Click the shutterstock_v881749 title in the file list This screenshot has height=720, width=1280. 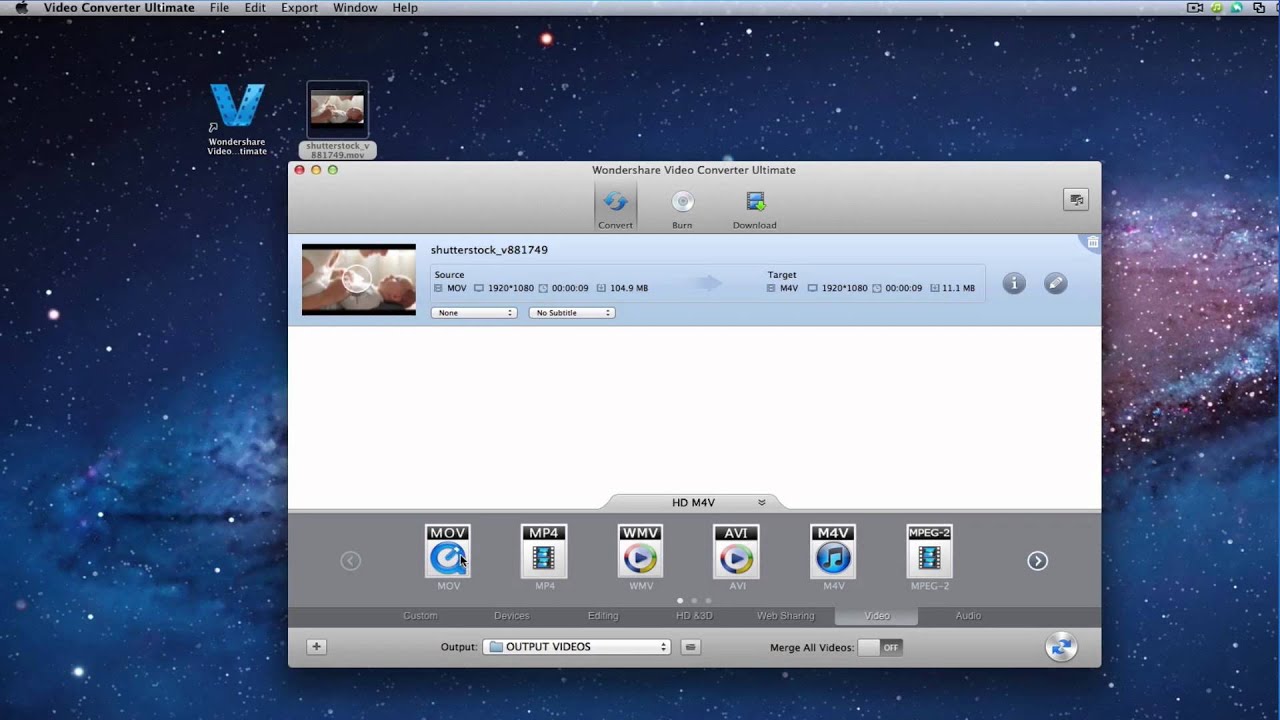click(489, 250)
